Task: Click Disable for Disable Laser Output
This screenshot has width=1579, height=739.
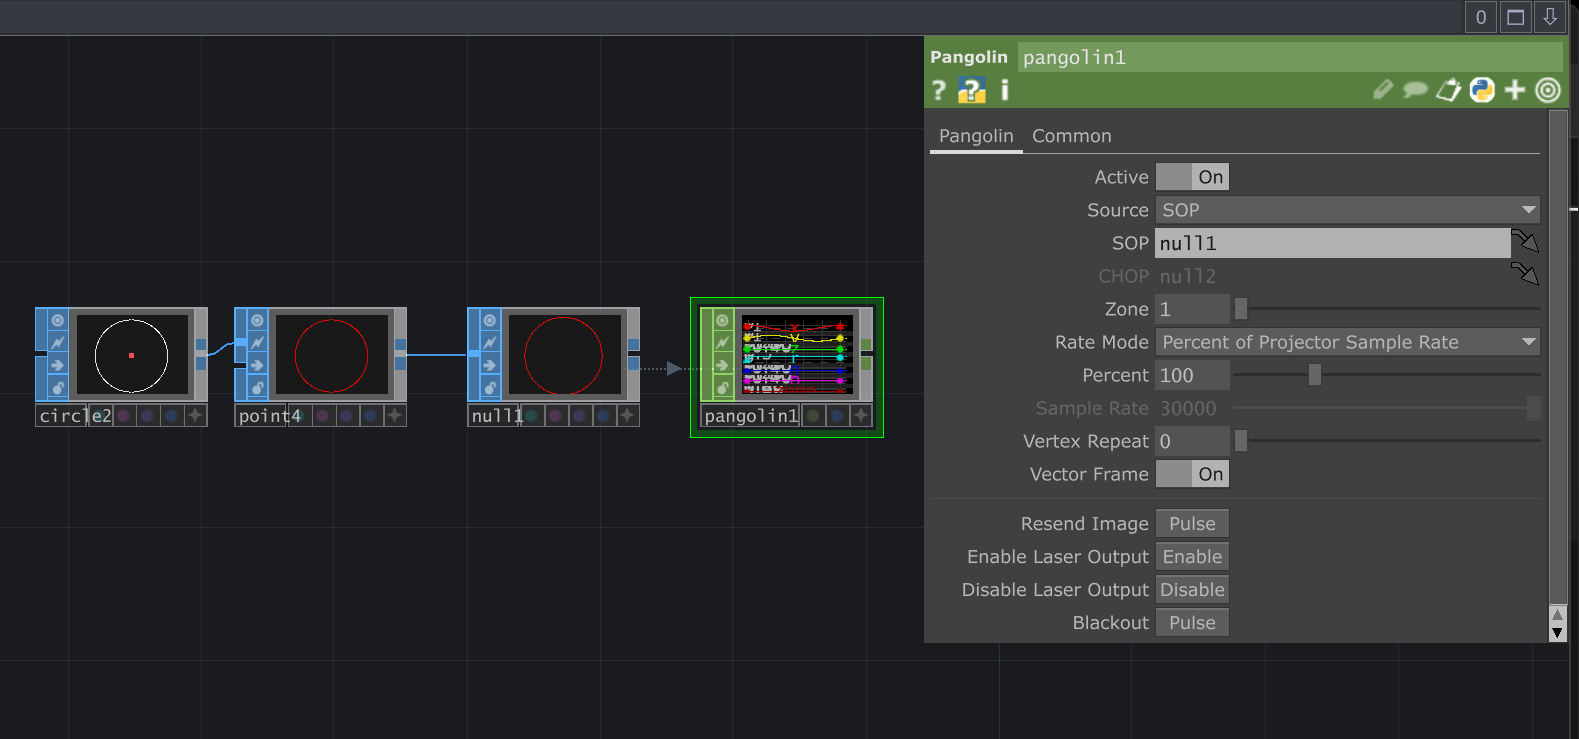Action: 1192,590
